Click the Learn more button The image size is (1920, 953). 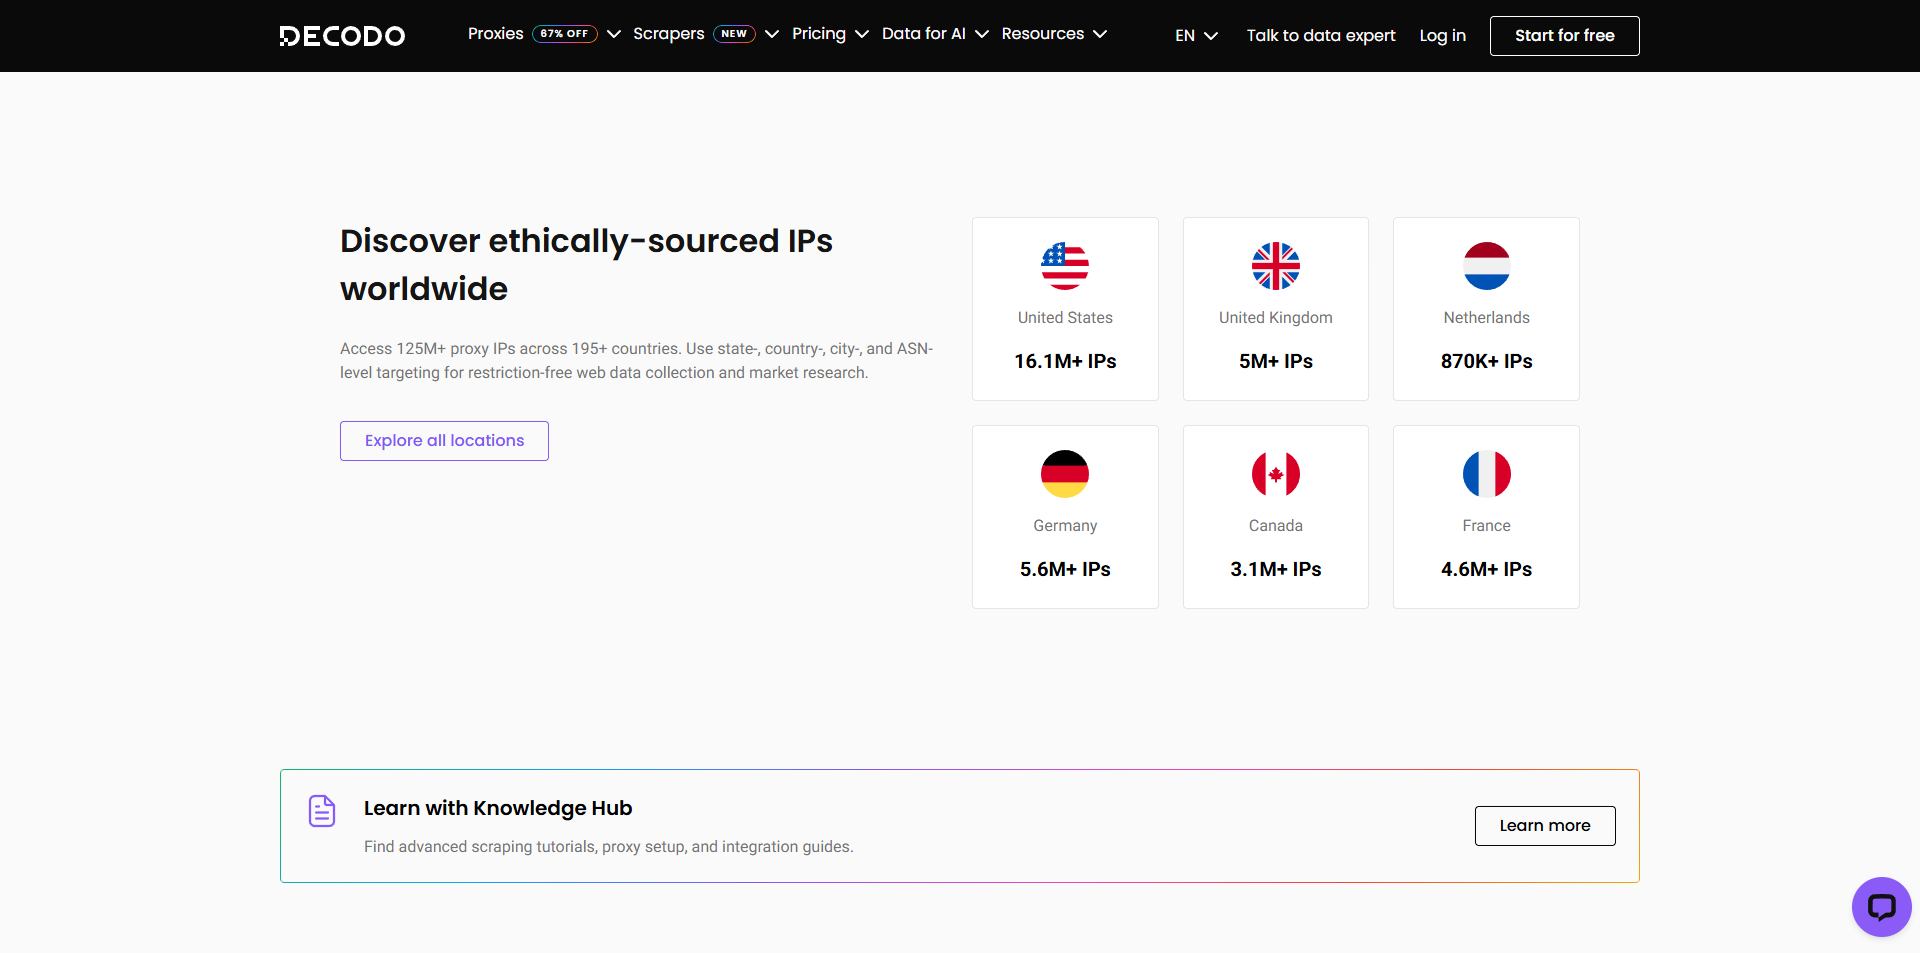click(x=1544, y=825)
